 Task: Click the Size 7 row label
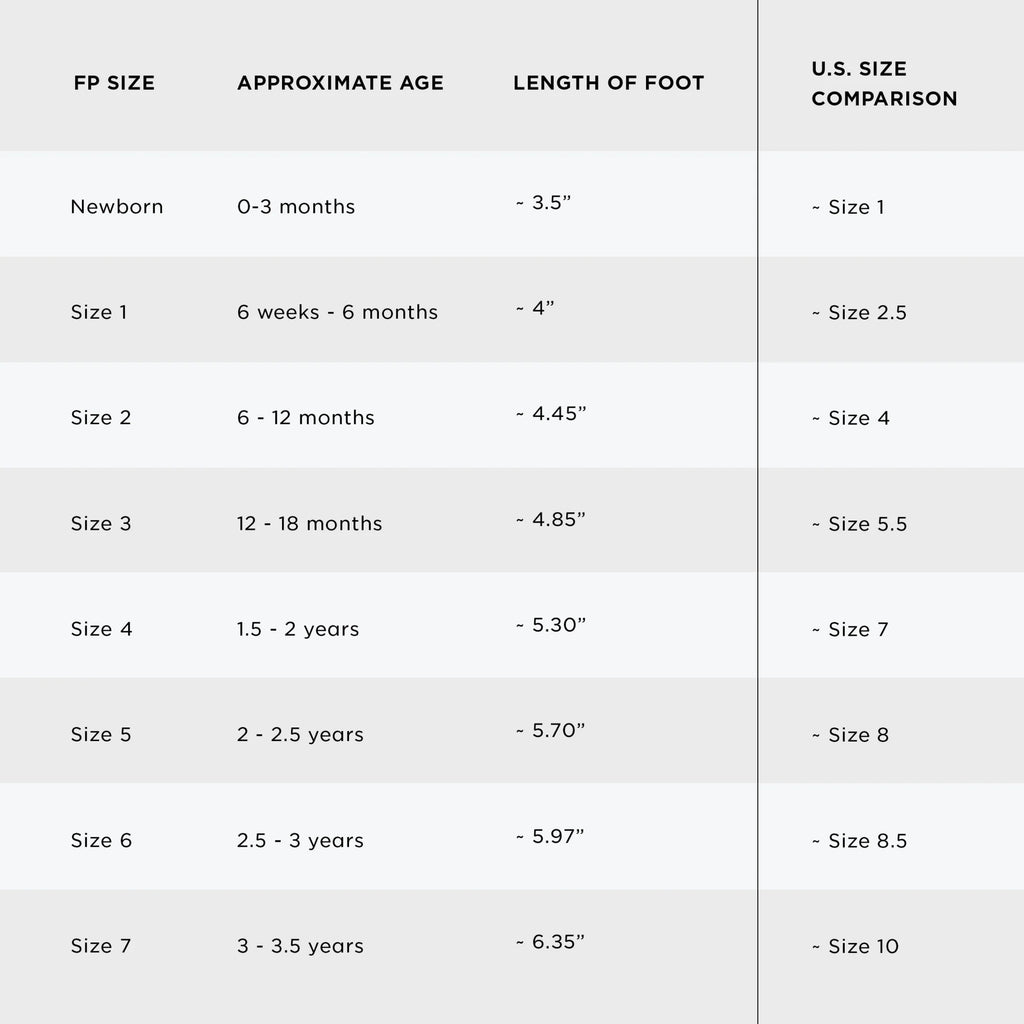[x=101, y=946]
